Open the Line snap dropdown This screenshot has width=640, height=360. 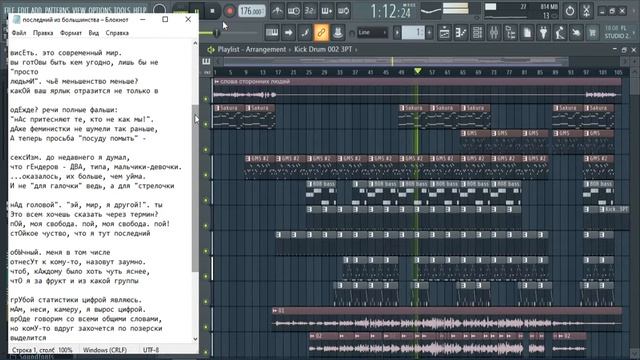[x=372, y=33]
